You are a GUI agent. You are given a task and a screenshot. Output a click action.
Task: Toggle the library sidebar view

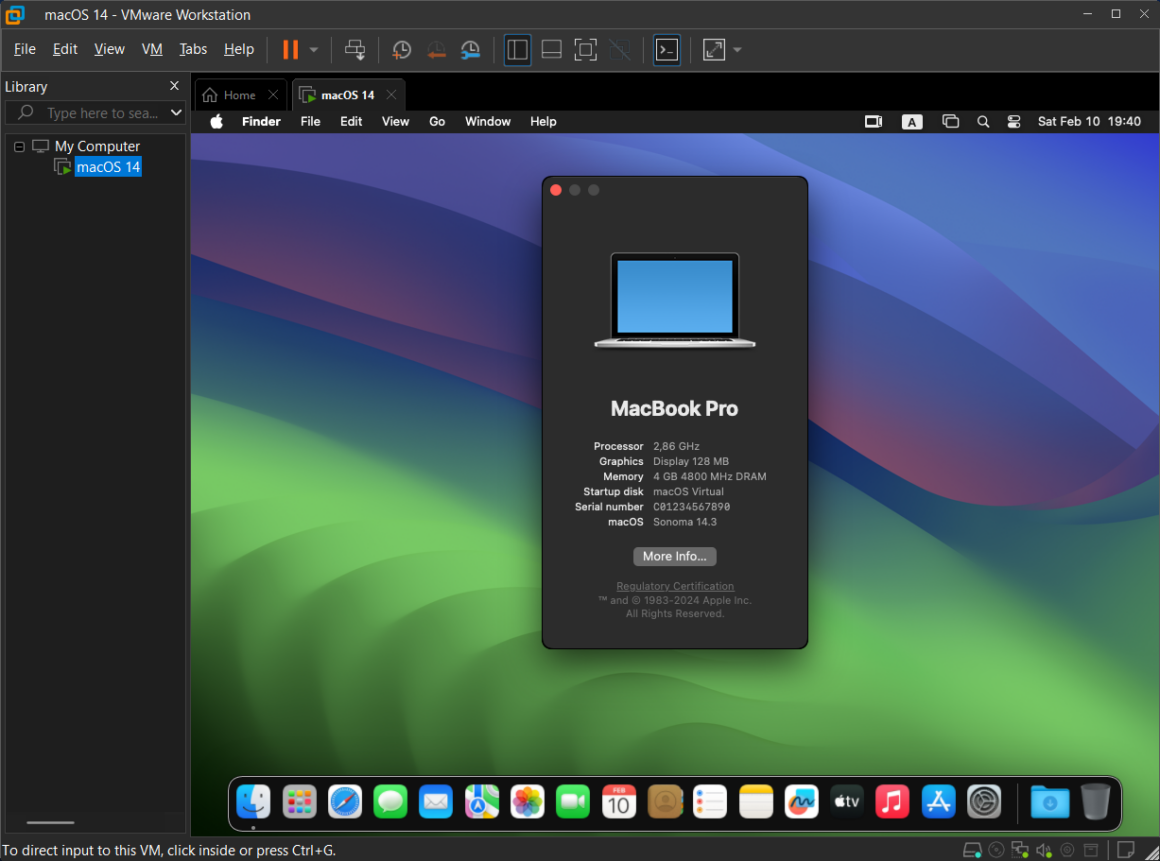coord(517,50)
